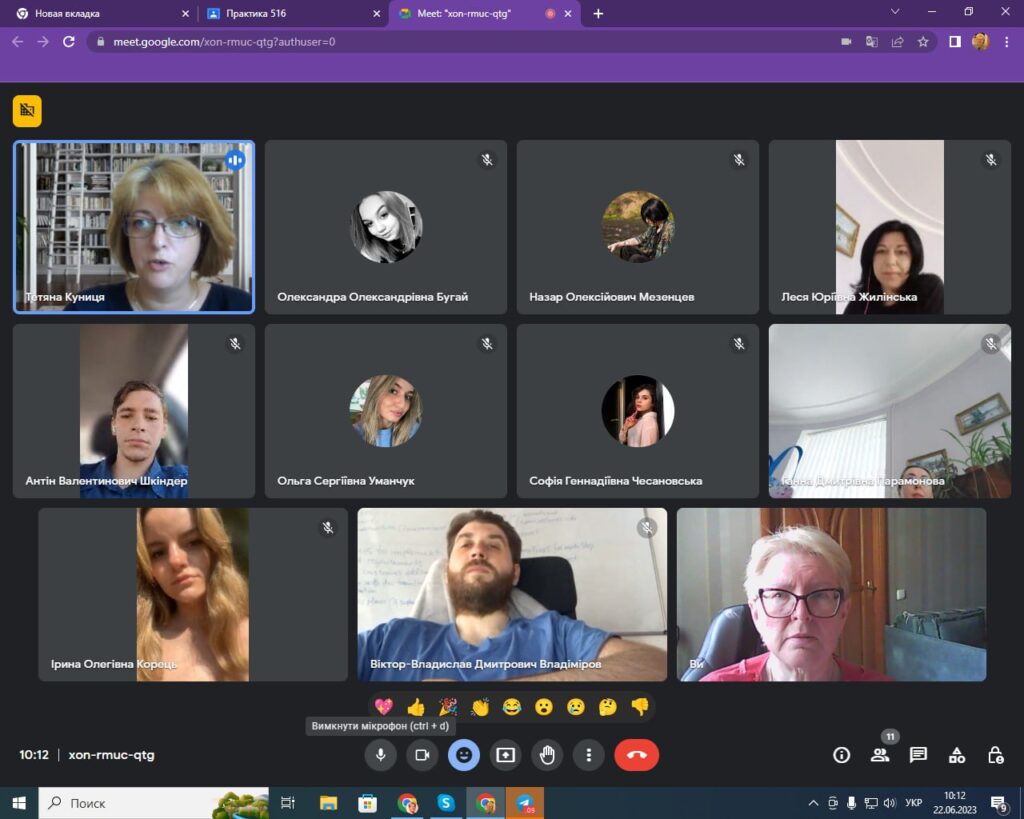The width and height of the screenshot is (1024, 819).
Task: Toggle the emoji reactions bar
Action: pos(463,755)
